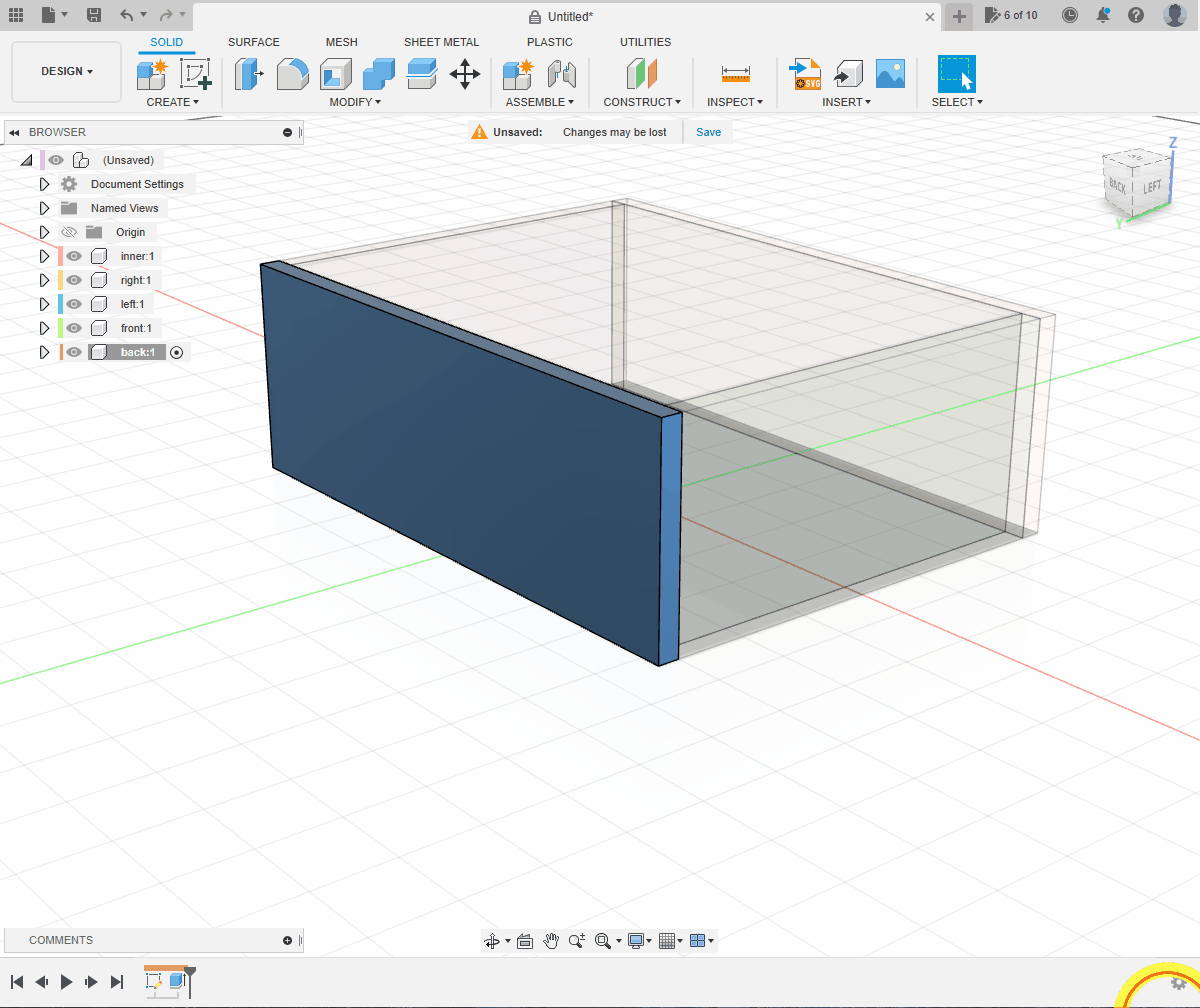Screen dimensions: 1200x1008
Task: Select the Pan hand tool
Action: [551, 941]
